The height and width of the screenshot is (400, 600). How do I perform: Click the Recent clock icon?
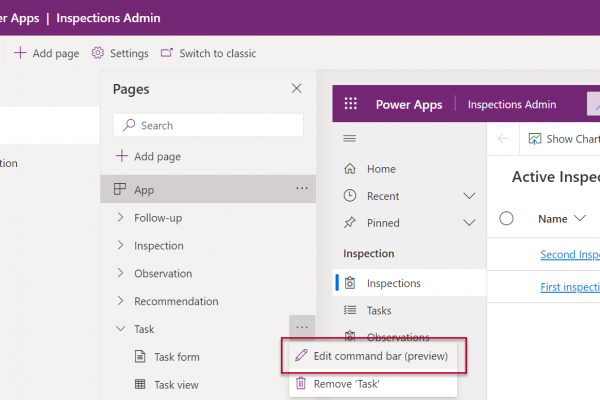click(350, 196)
